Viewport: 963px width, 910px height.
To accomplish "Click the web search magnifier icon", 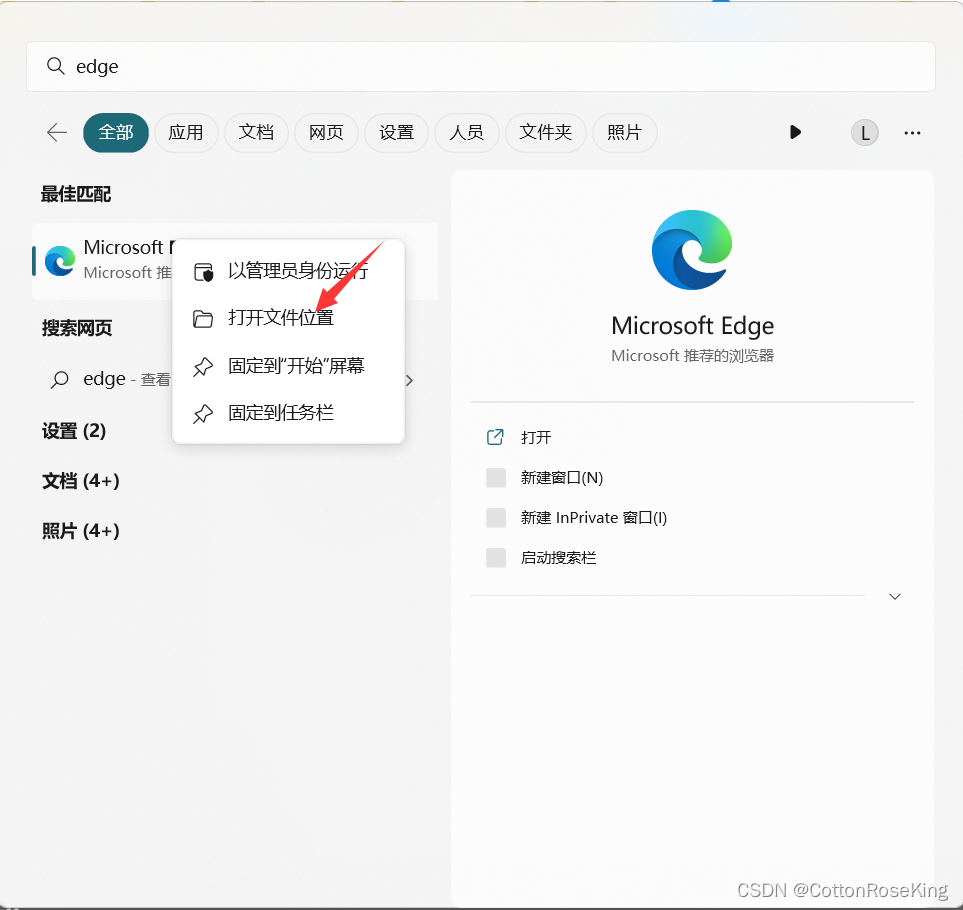I will 60,379.
